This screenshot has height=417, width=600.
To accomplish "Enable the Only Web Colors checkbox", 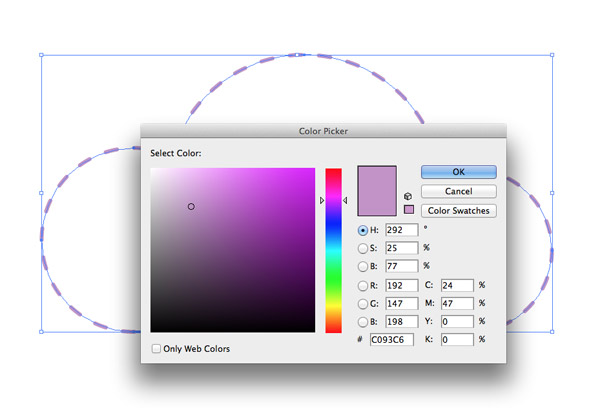I will click(x=156, y=349).
